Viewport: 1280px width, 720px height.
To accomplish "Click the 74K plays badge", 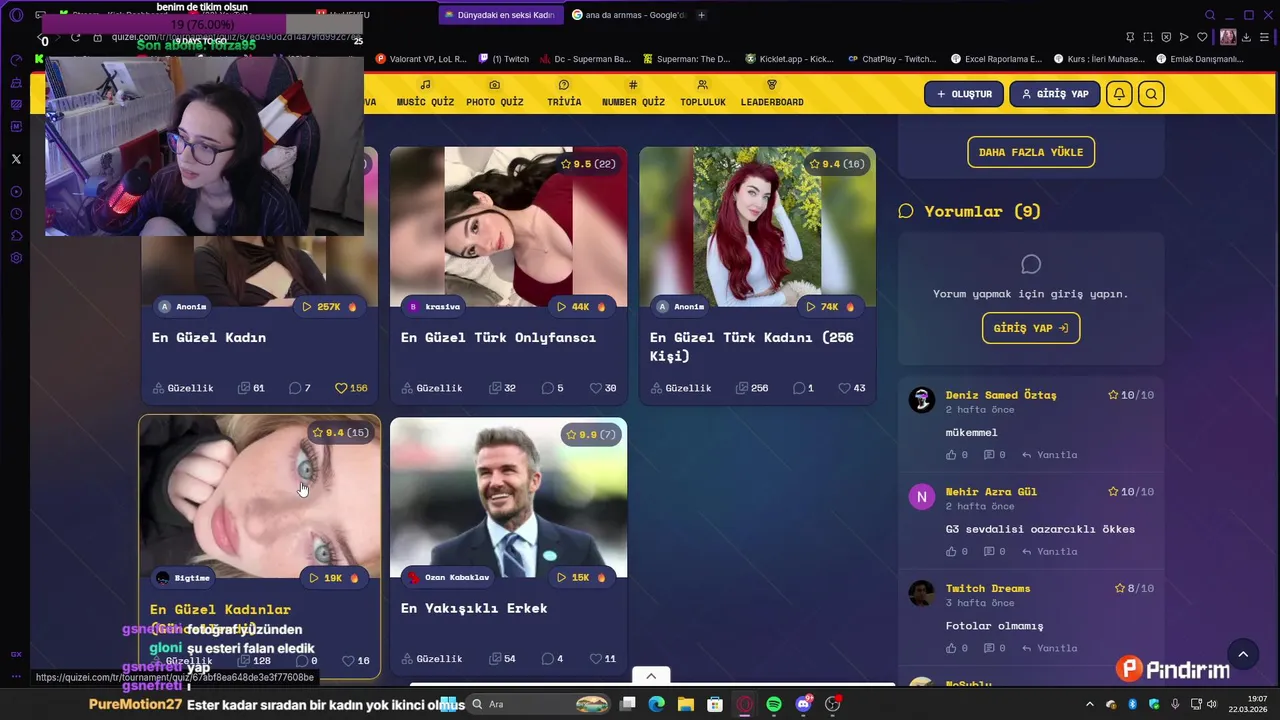I will (830, 307).
